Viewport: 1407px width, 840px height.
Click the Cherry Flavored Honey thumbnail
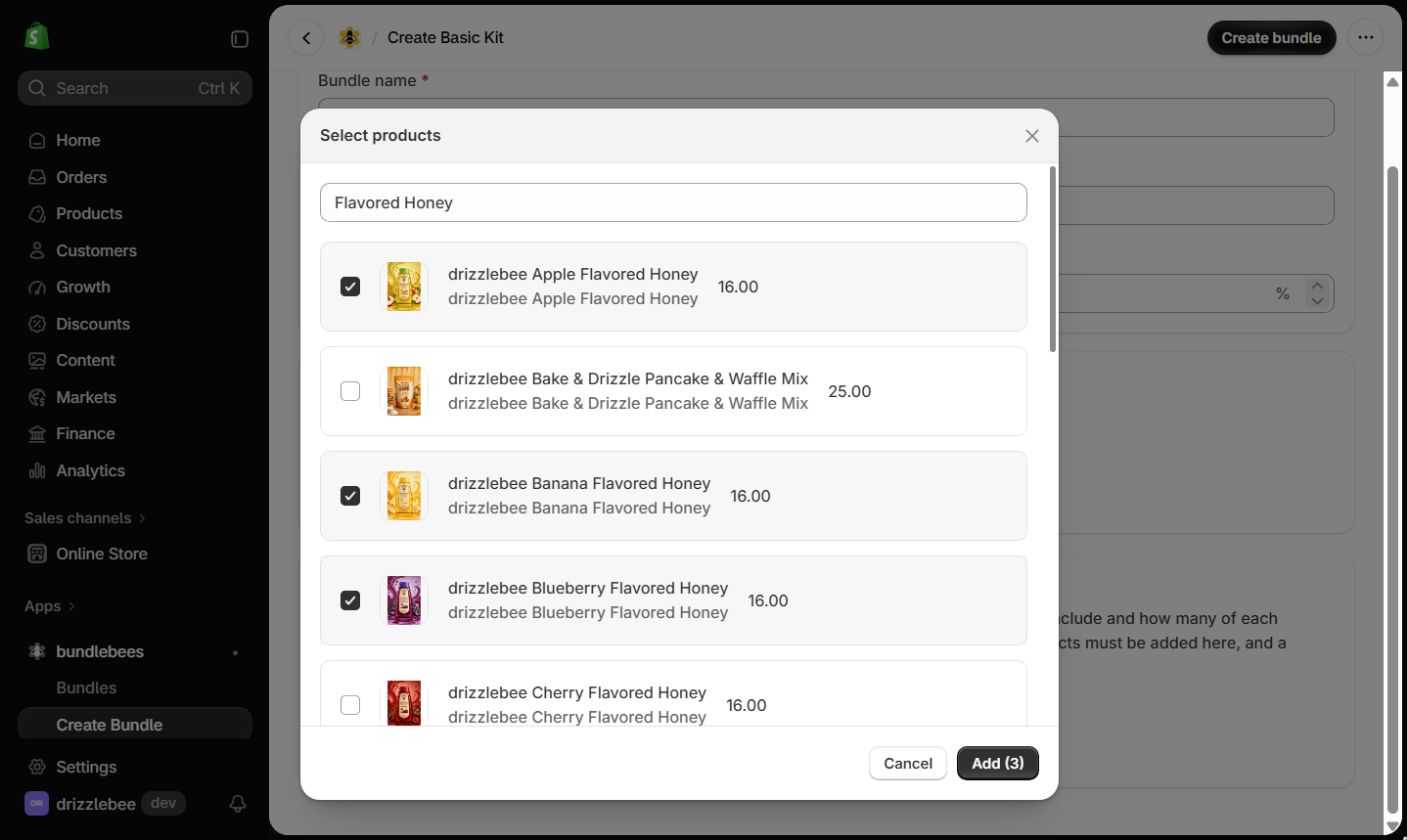(404, 704)
